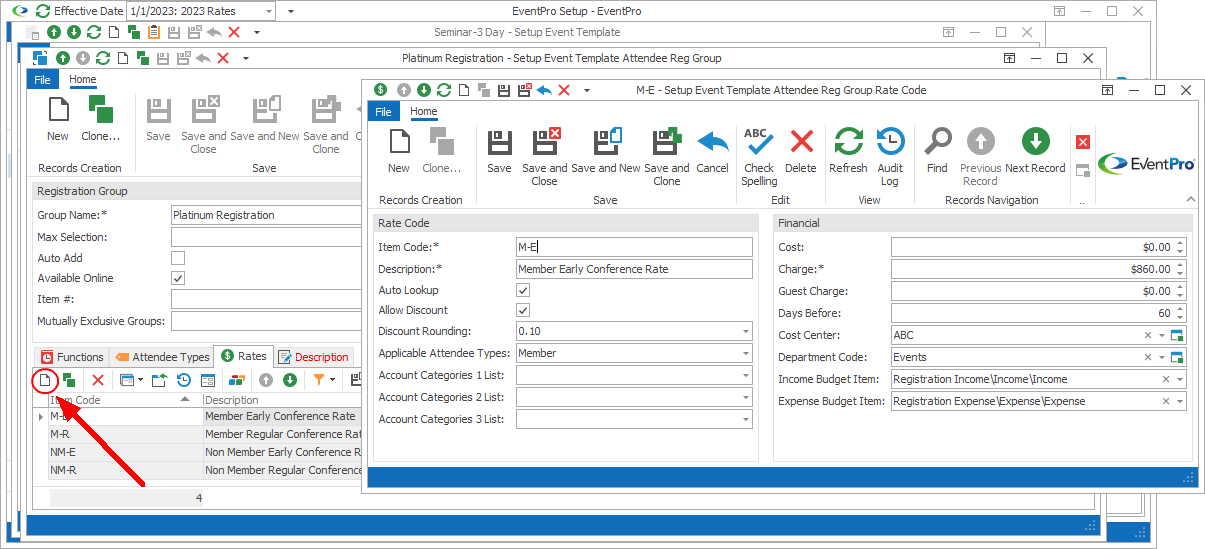This screenshot has height=549, width=1205.
Task: Open Department Code lookup window icon
Action: (x=1177, y=357)
